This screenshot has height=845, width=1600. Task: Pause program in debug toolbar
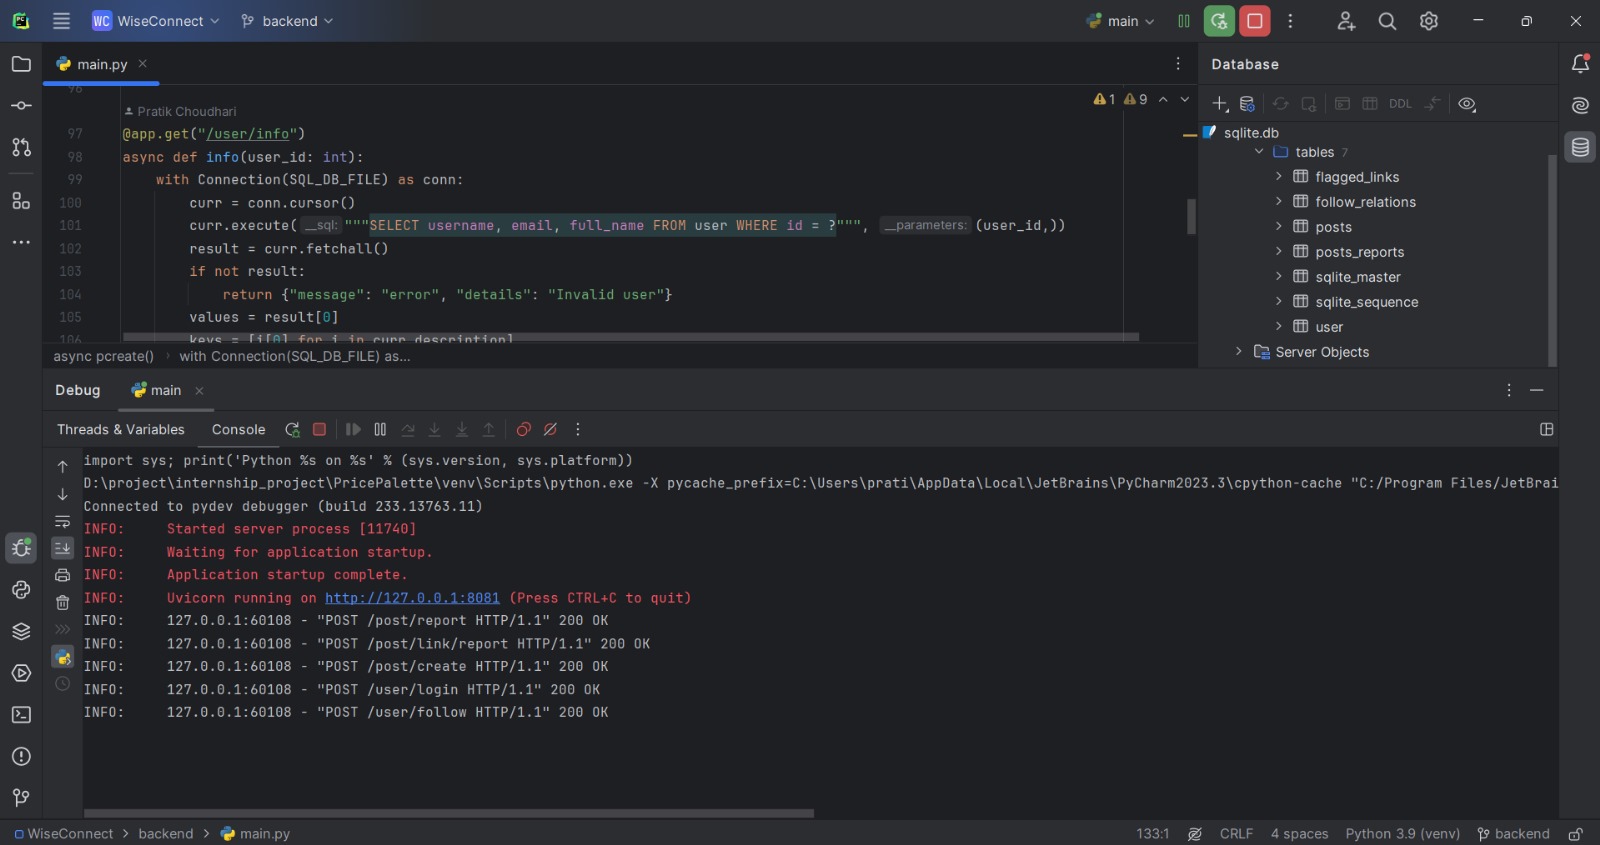point(380,429)
